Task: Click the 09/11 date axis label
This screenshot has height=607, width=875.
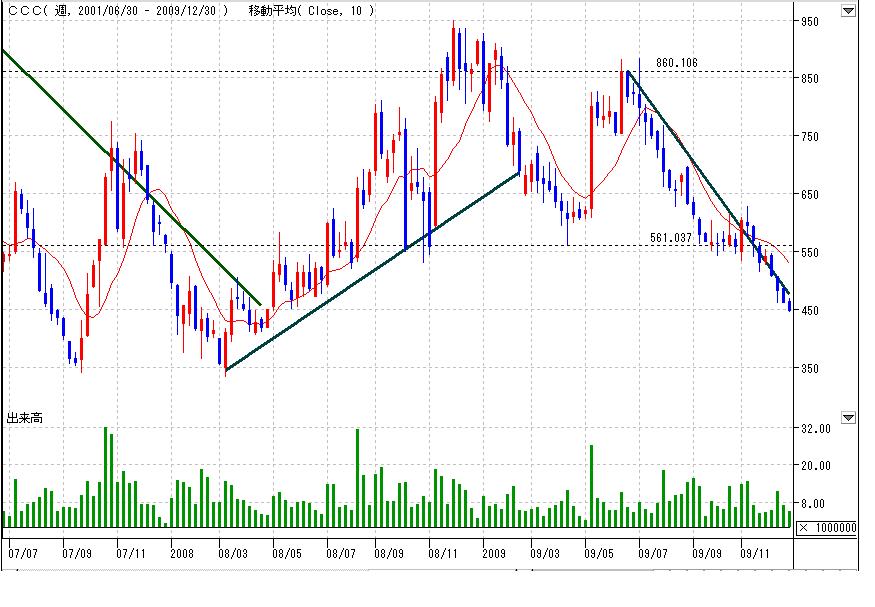Action: tap(757, 551)
